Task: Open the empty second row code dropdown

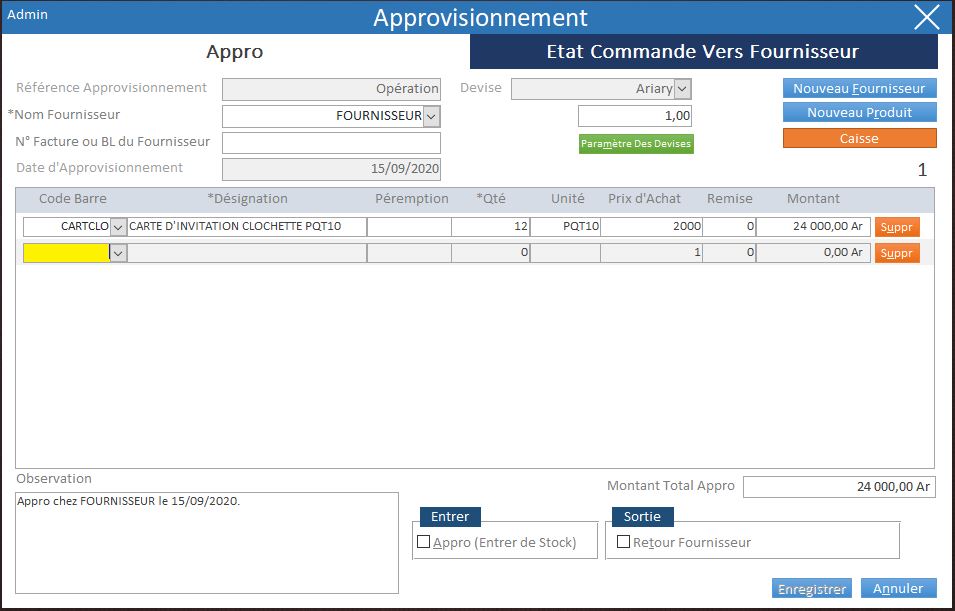Action: [x=118, y=254]
